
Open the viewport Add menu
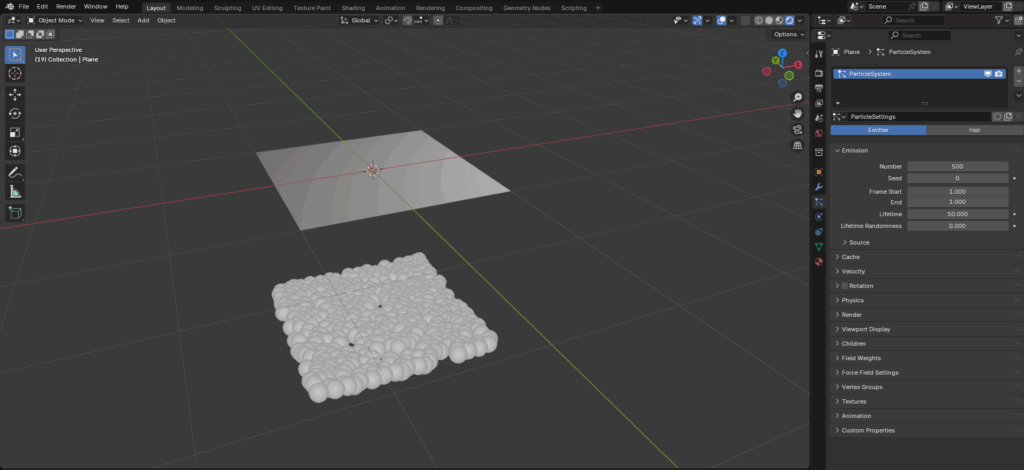pyautogui.click(x=143, y=20)
